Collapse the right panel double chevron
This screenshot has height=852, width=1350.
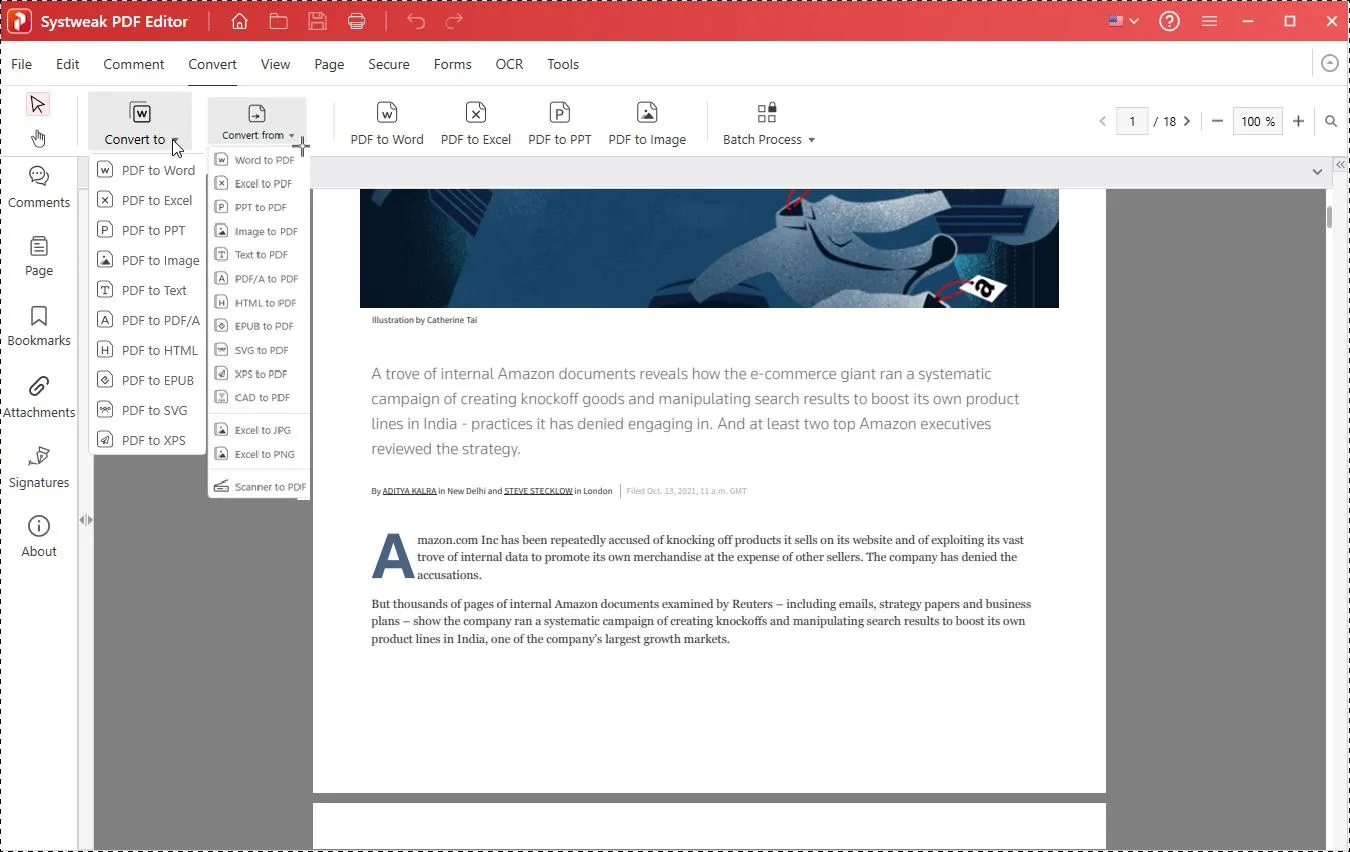click(x=1340, y=165)
